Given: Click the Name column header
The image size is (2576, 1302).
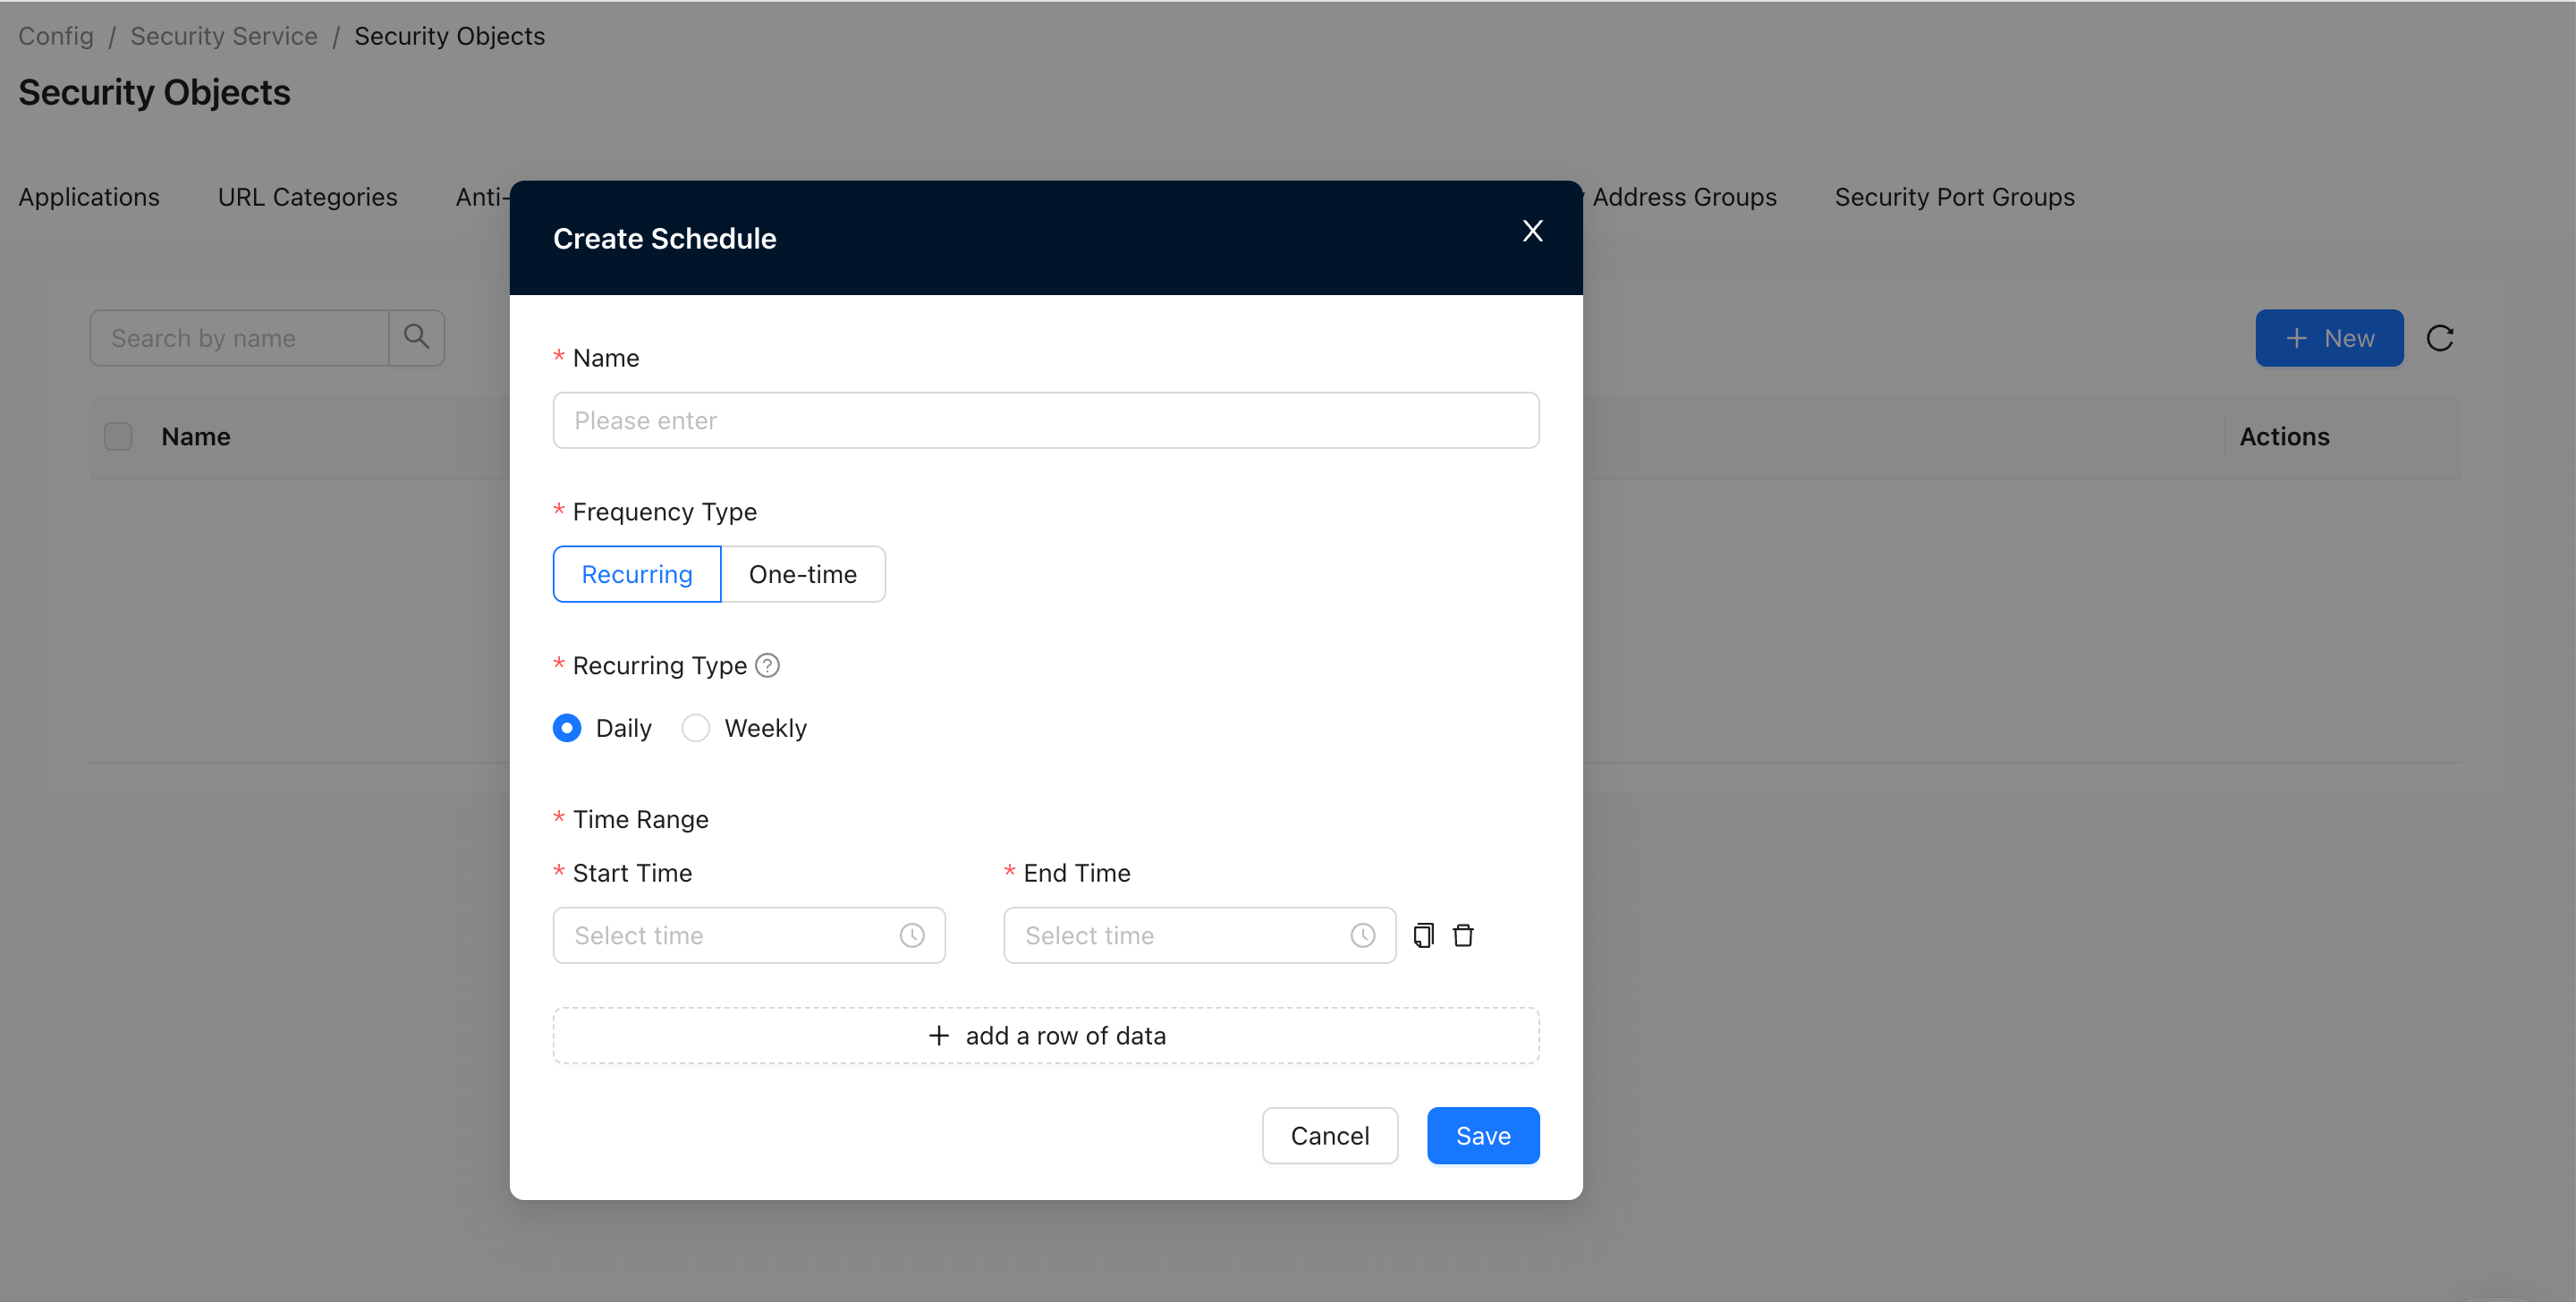Looking at the screenshot, I should 196,437.
